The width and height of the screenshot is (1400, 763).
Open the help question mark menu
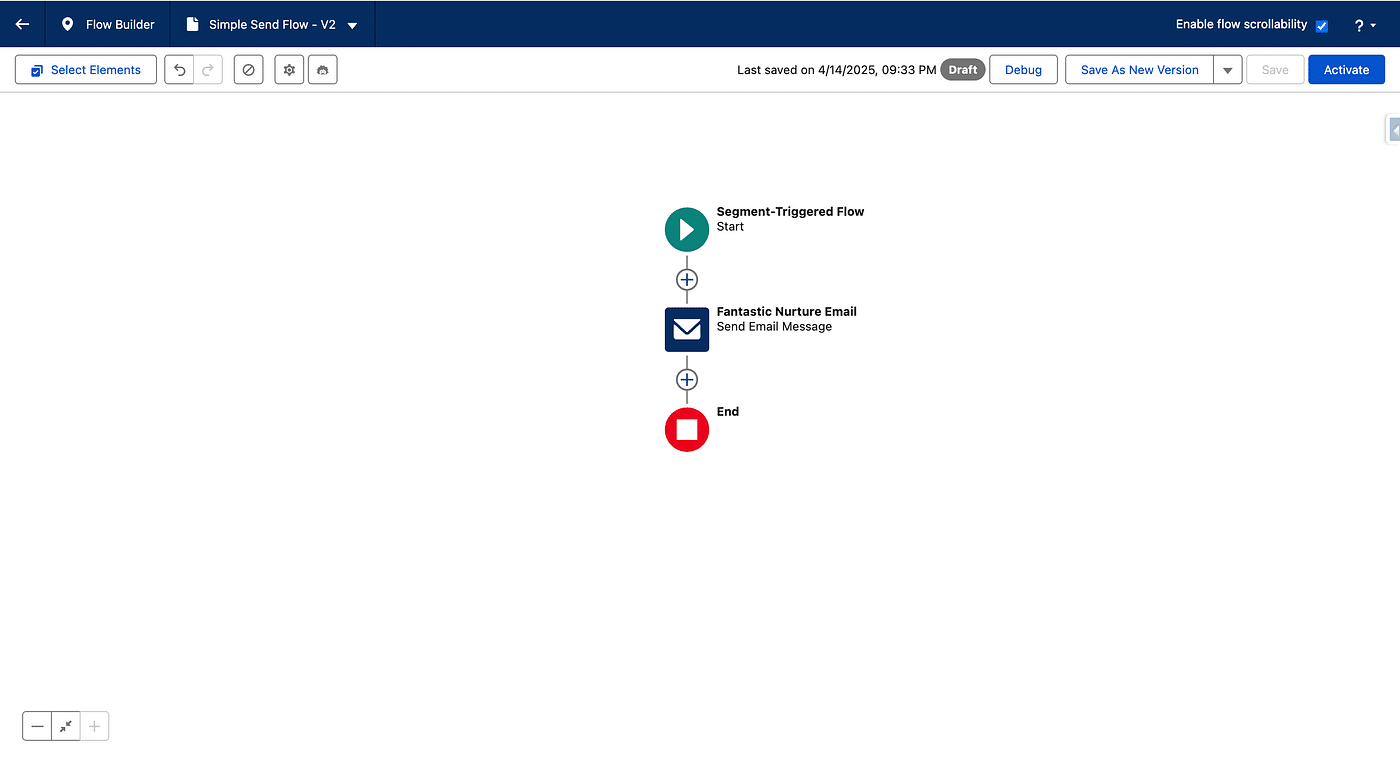click(x=1364, y=25)
